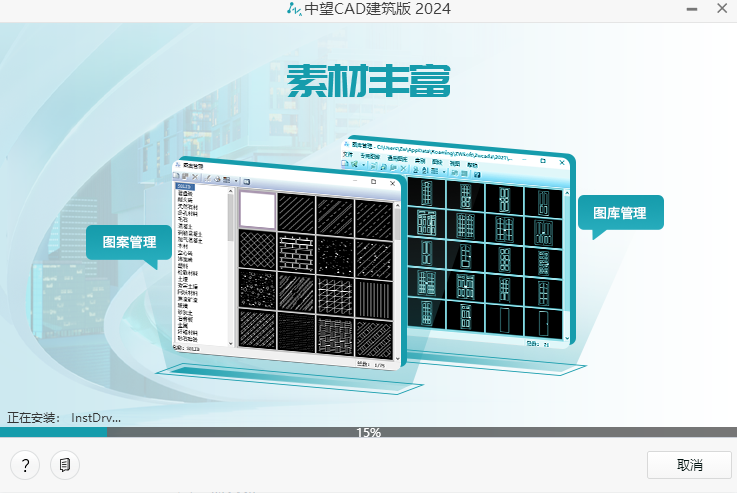Select the brick pattern thumbnail
The image size is (737, 493).
(x=296, y=250)
